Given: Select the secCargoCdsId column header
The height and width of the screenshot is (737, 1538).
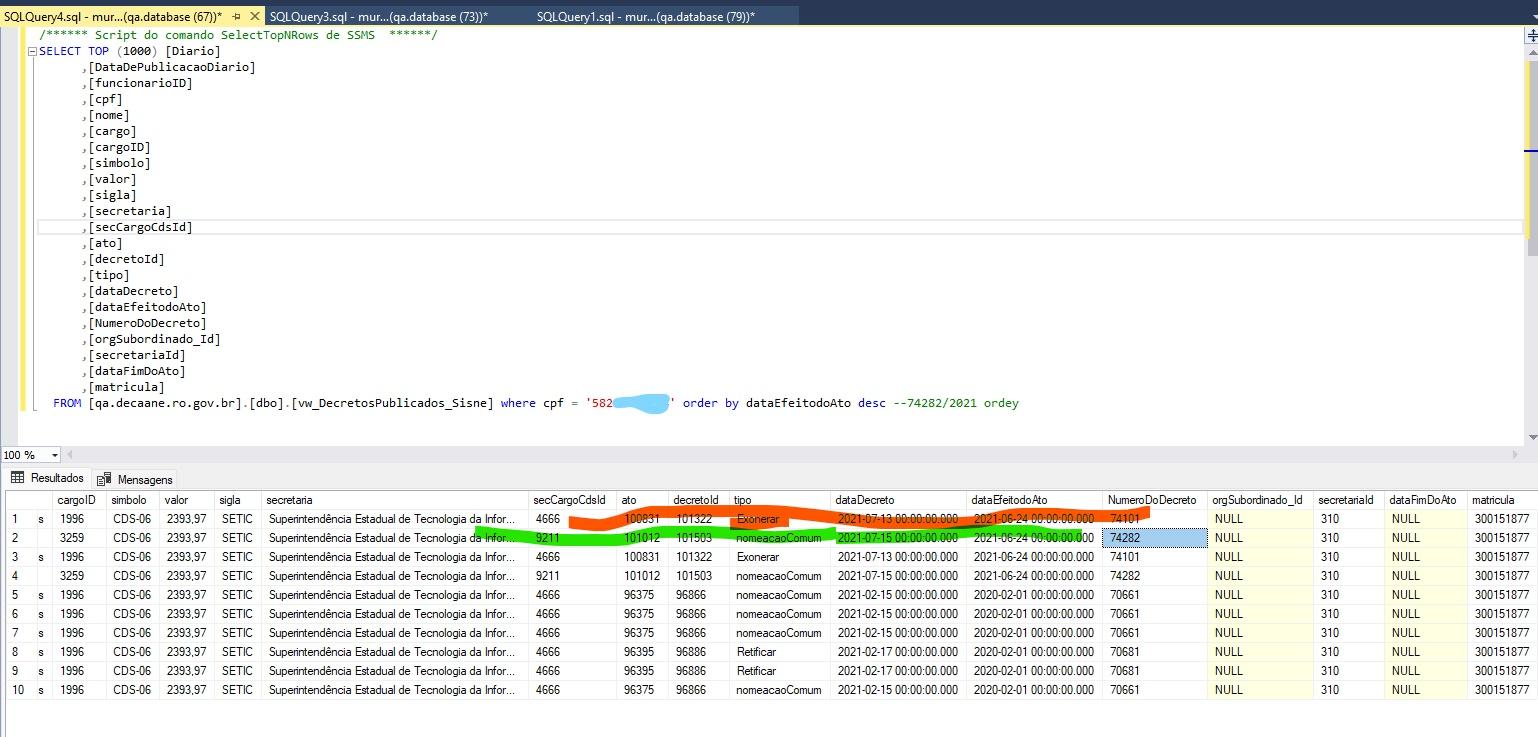Looking at the screenshot, I should 572,500.
